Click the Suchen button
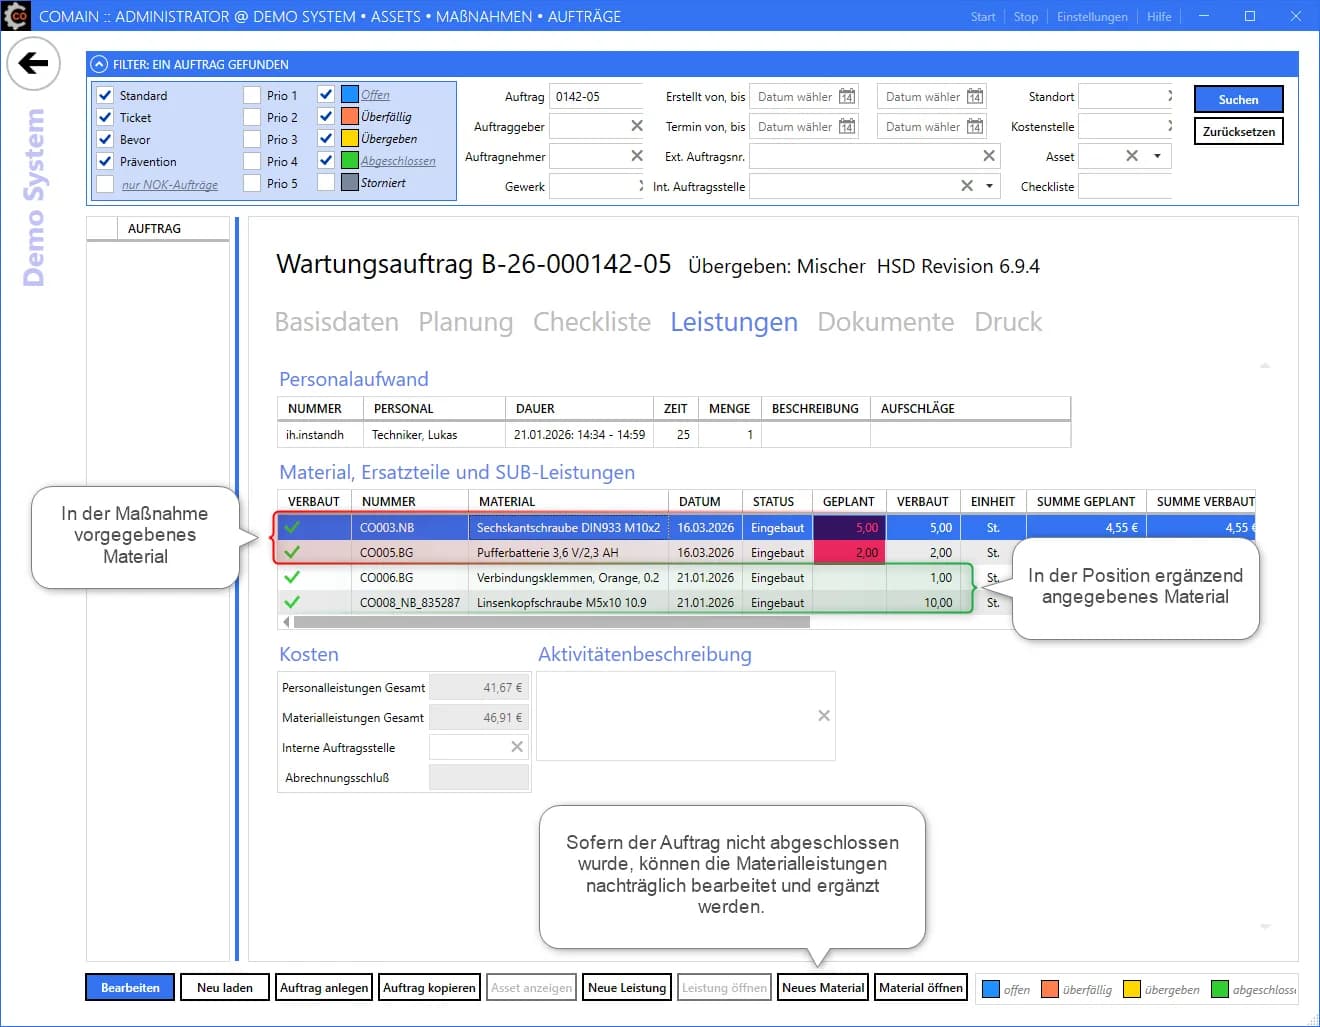Image resolution: width=1320 pixels, height=1027 pixels. tap(1237, 99)
